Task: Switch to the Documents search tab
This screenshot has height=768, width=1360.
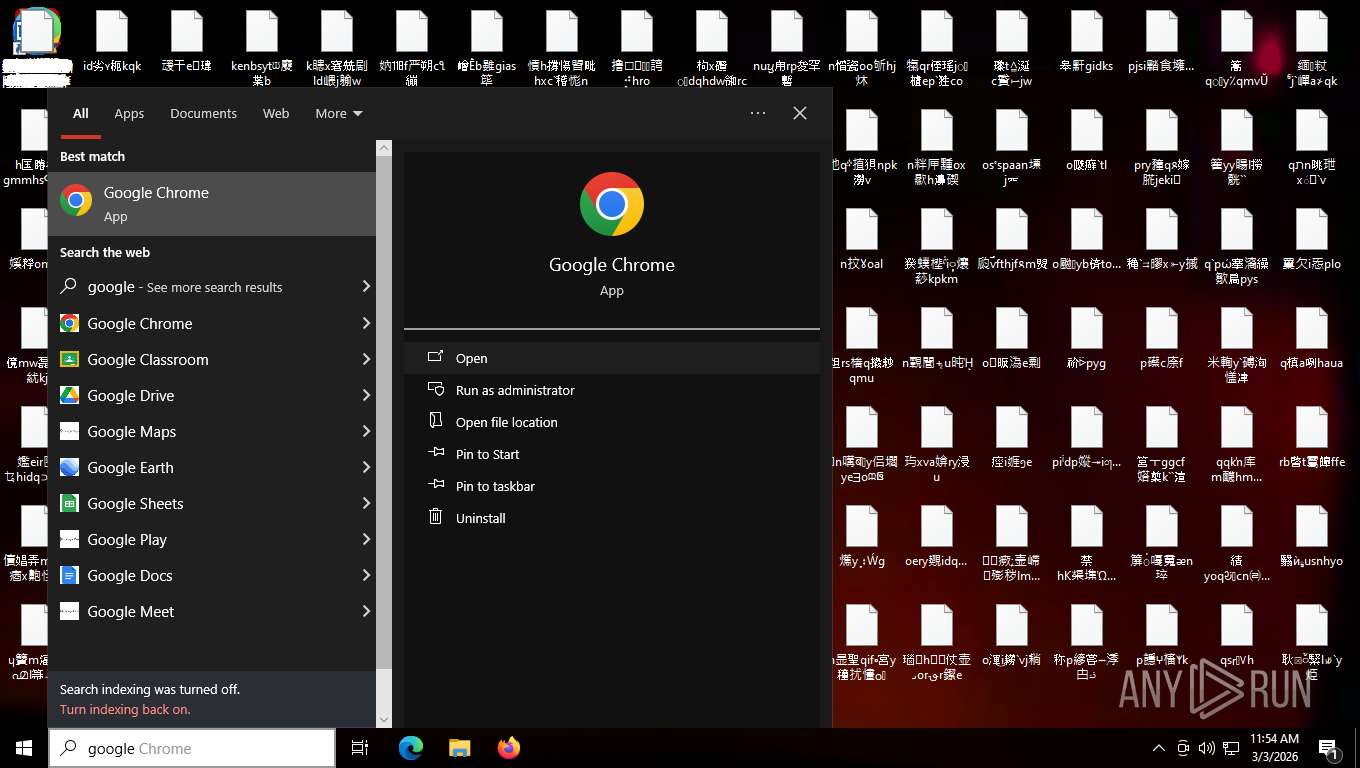Action: click(x=203, y=114)
